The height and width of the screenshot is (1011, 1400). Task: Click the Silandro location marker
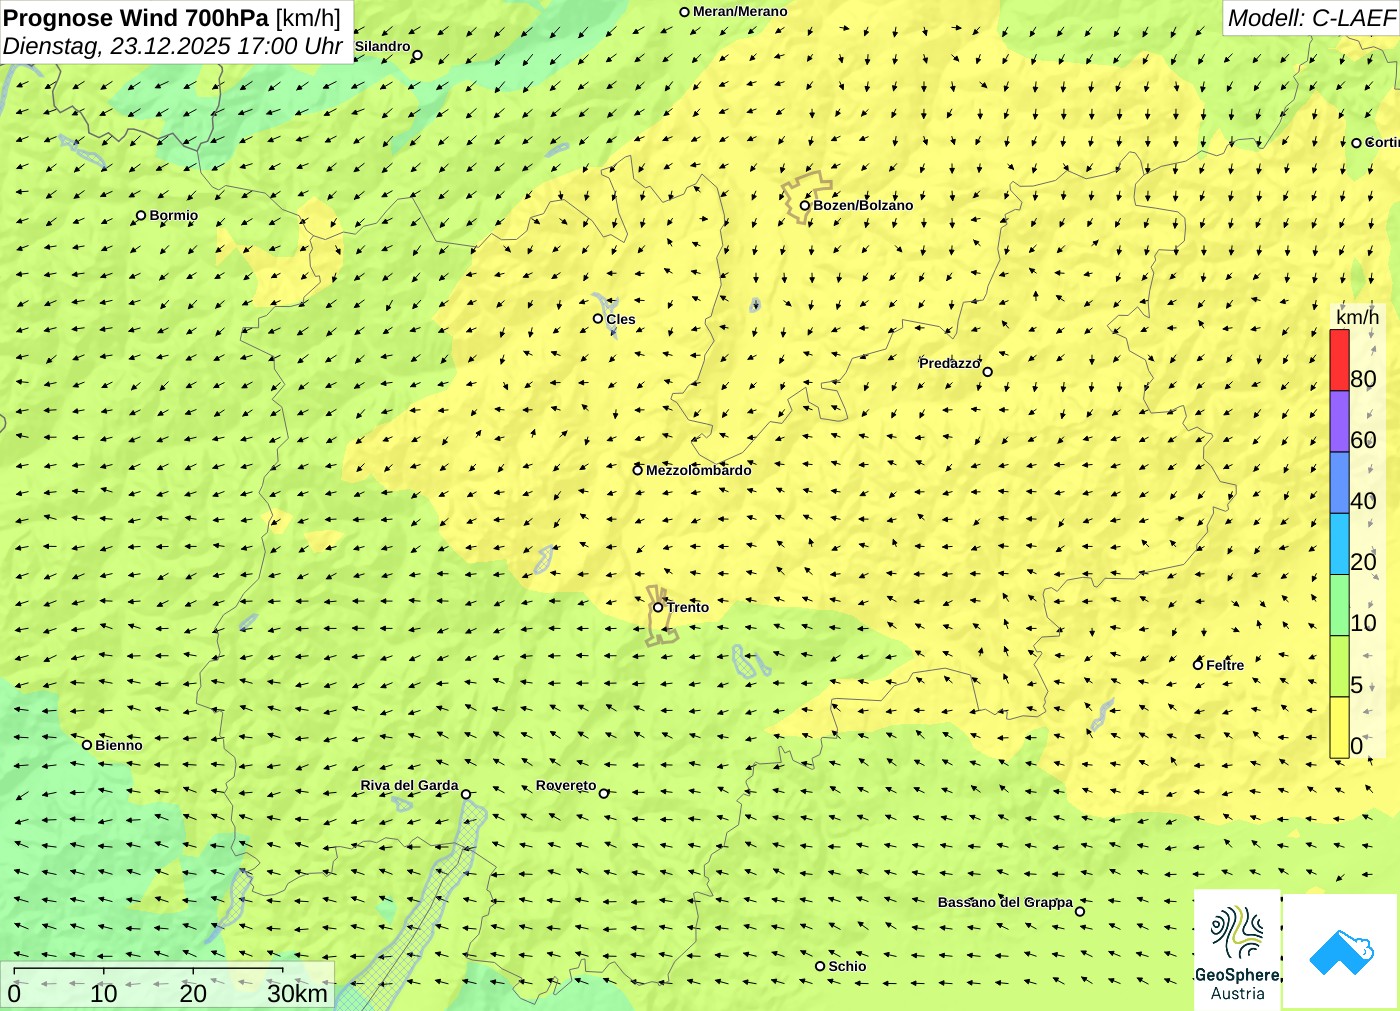click(x=418, y=55)
